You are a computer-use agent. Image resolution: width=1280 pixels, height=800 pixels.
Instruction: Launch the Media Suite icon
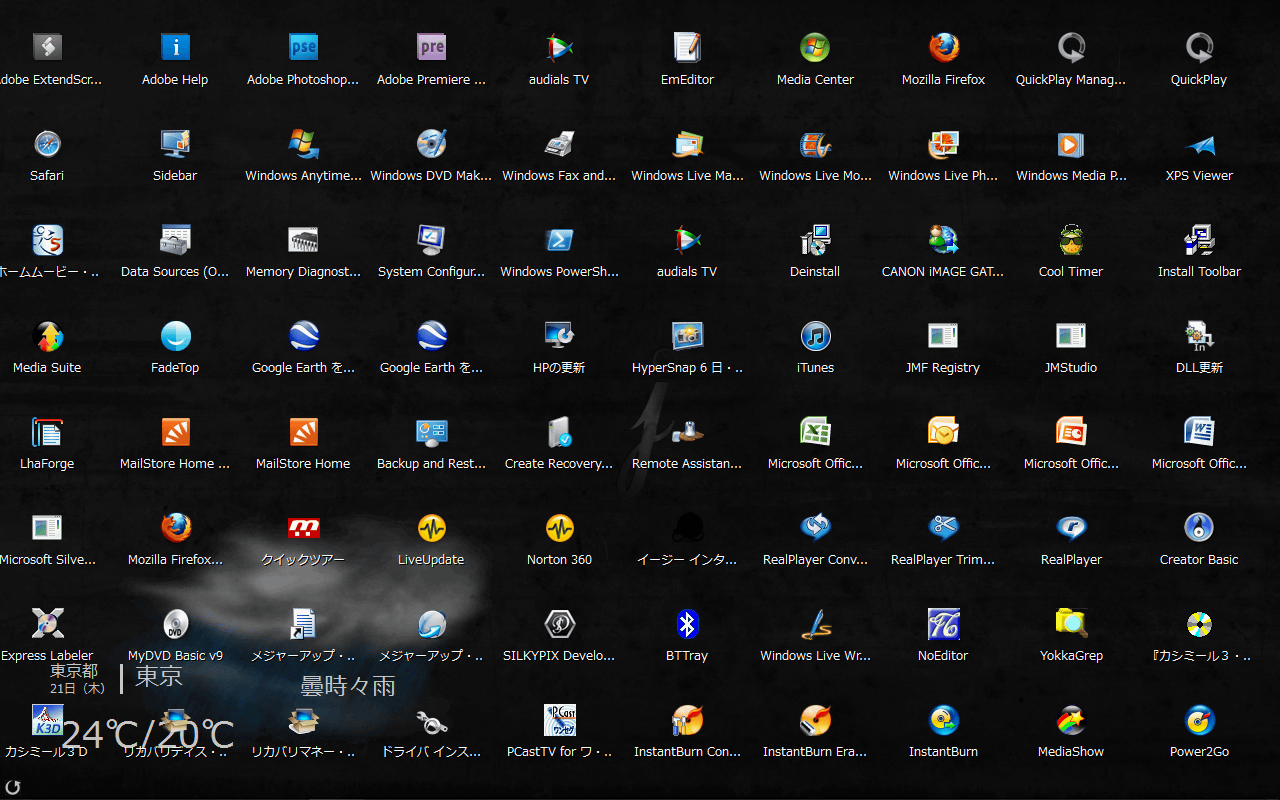[47, 335]
